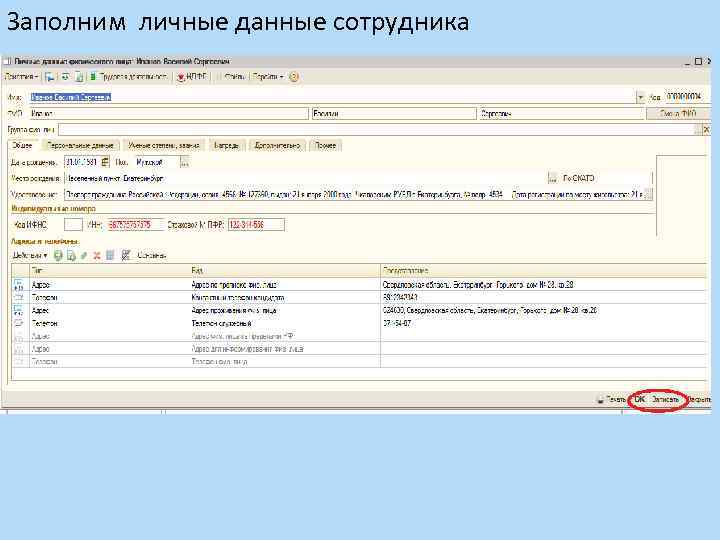Select the Адрес по прописке физ. лица row
Screen dimensions: 720x540
359,285
